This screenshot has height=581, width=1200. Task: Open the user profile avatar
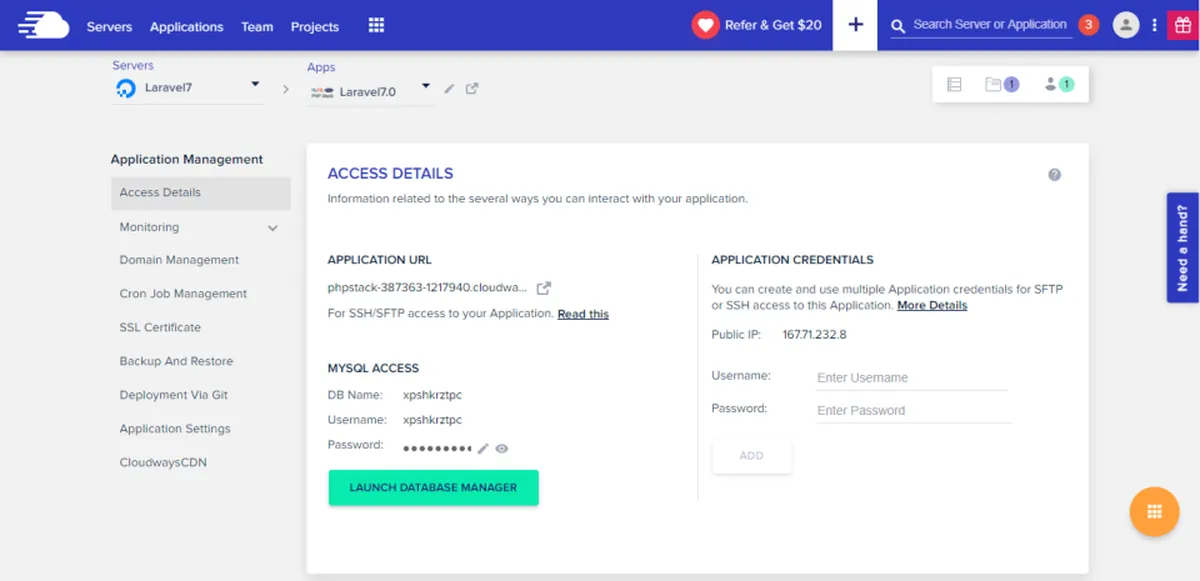1126,25
